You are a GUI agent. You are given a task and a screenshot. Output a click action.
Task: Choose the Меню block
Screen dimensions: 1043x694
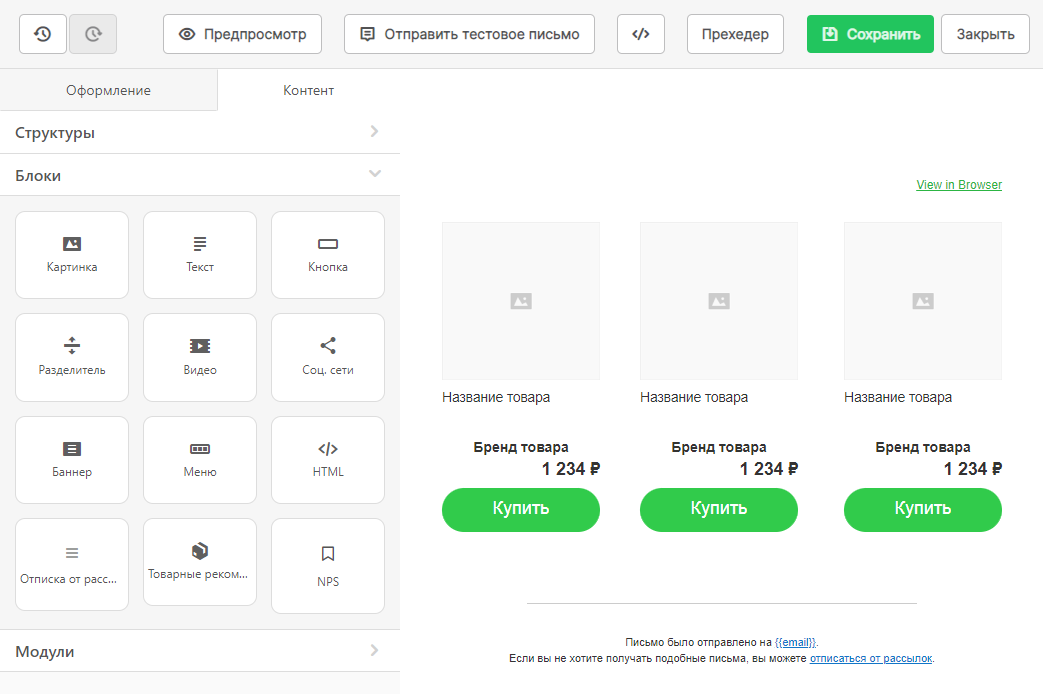(200, 459)
